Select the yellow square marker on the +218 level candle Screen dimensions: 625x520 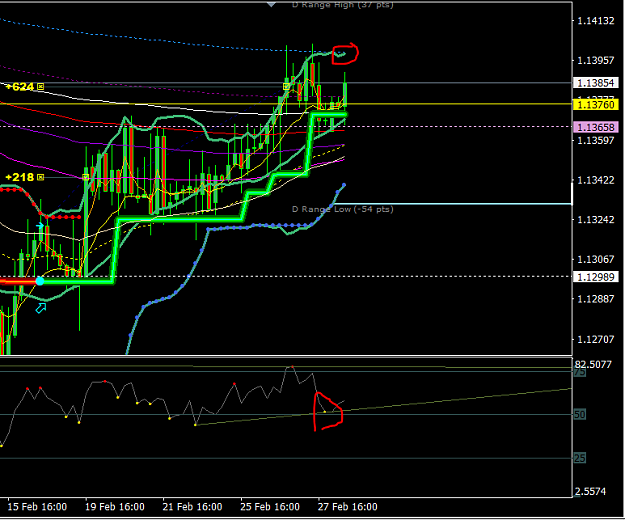[86, 177]
